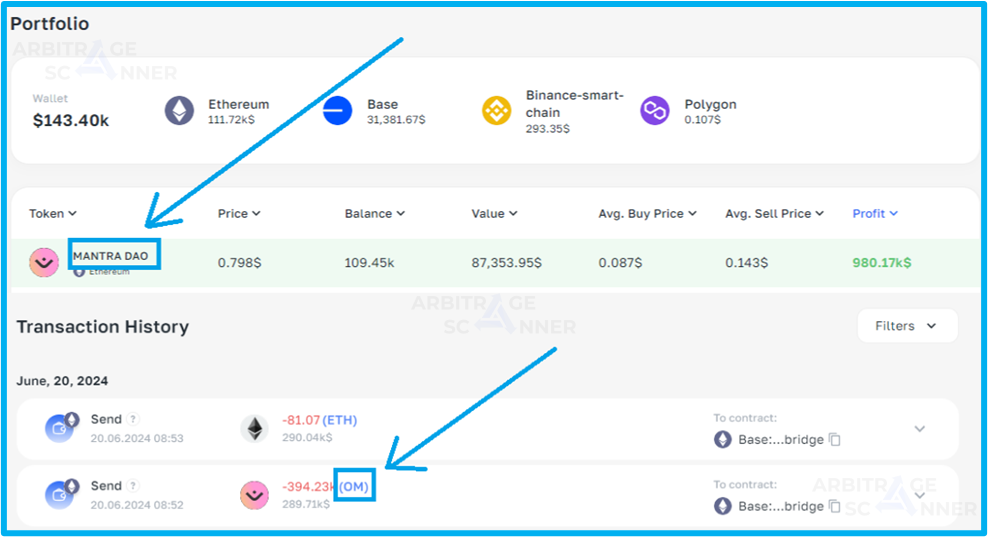Click the Transaction History heading
The height and width of the screenshot is (537, 988).
103,326
